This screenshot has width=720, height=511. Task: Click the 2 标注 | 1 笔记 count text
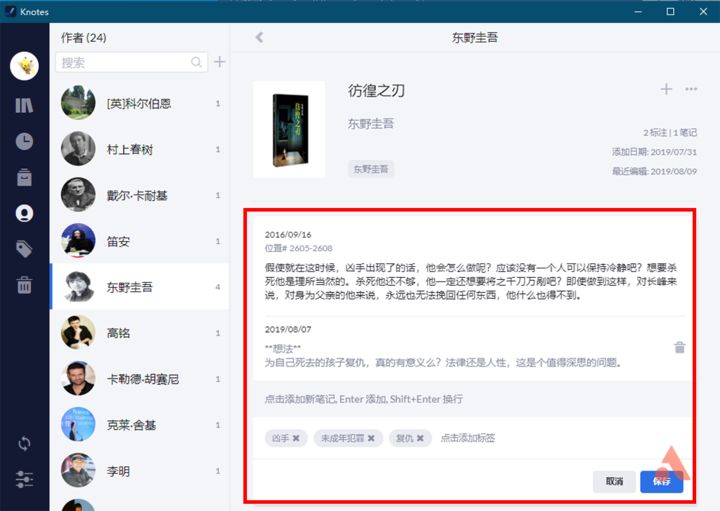point(670,133)
